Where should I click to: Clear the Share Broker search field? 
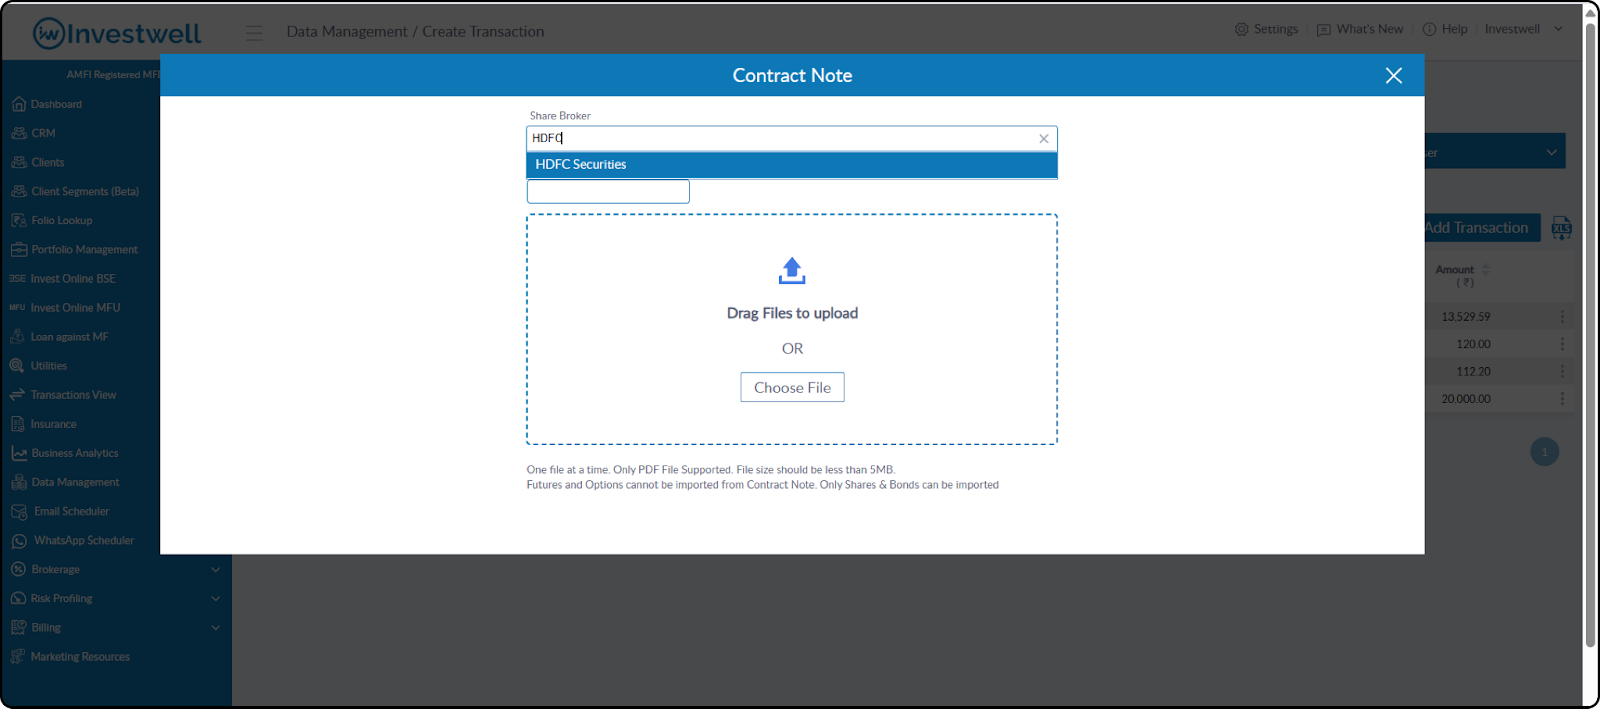click(x=1043, y=139)
